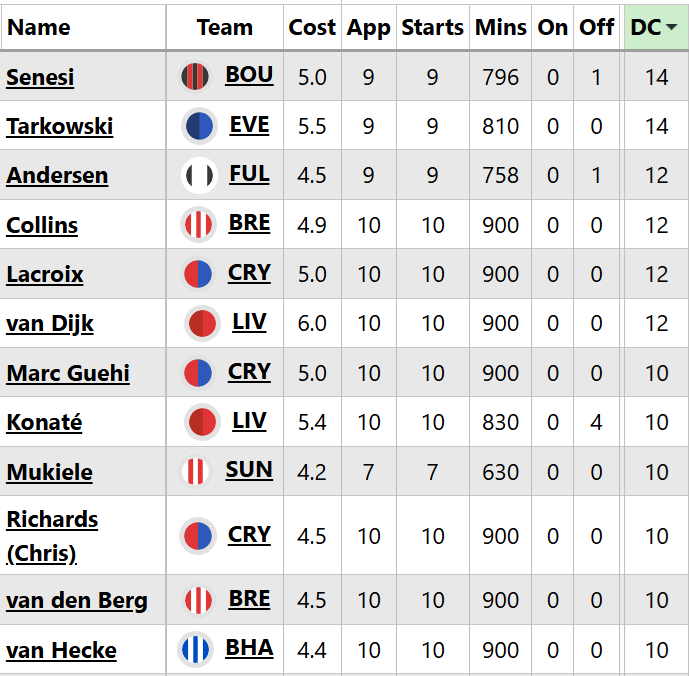
Task: Click the Sunderland badge icon beside Mukiele
Action: tap(196, 471)
